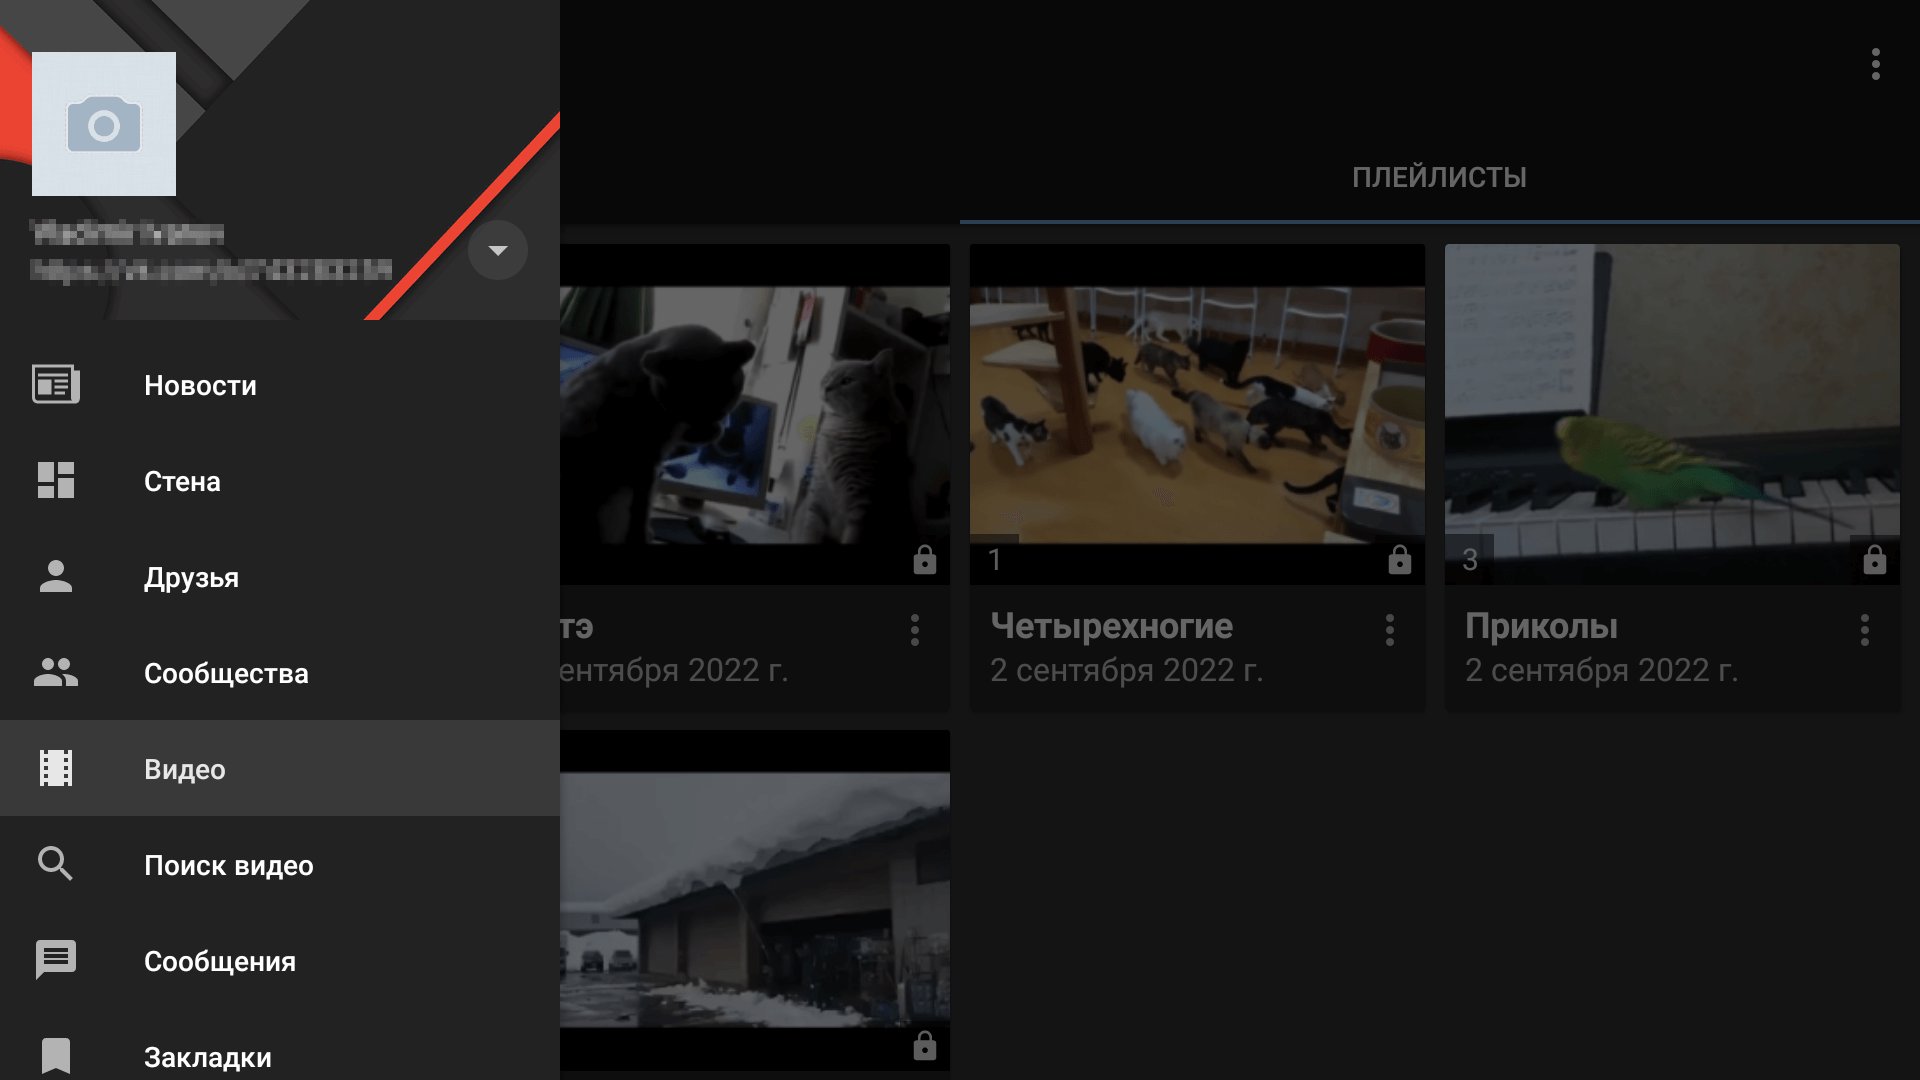This screenshot has width=1920, height=1080.
Task: Click the Стена dashboard icon
Action: tap(56, 481)
